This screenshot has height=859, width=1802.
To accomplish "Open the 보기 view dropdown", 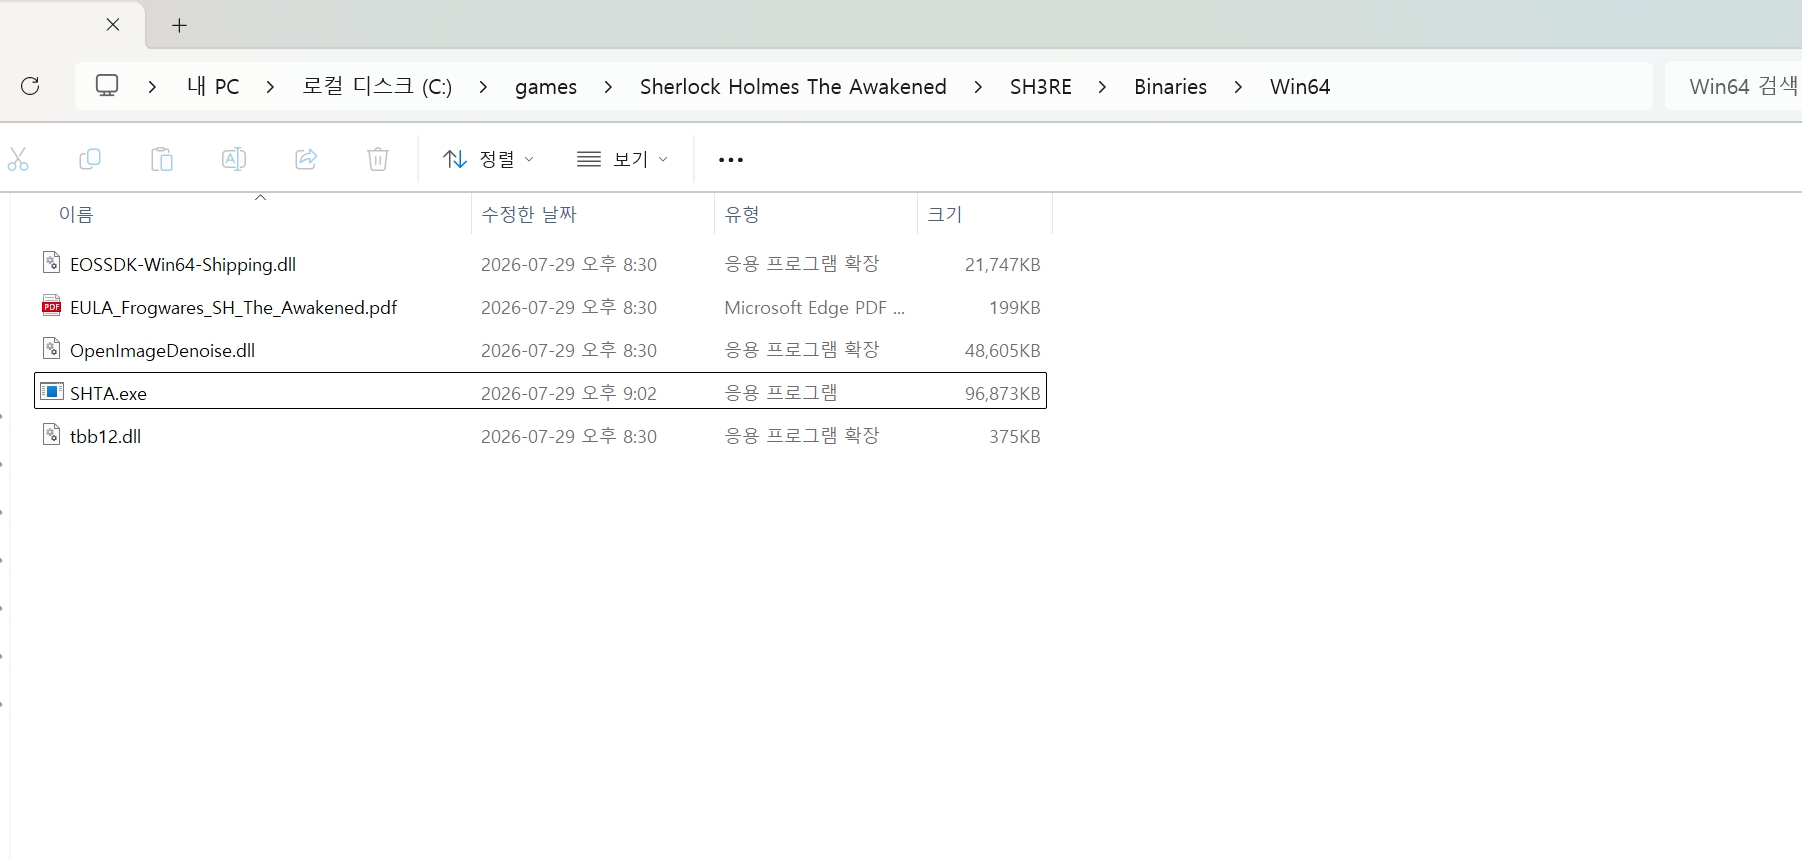I will pyautogui.click(x=622, y=159).
